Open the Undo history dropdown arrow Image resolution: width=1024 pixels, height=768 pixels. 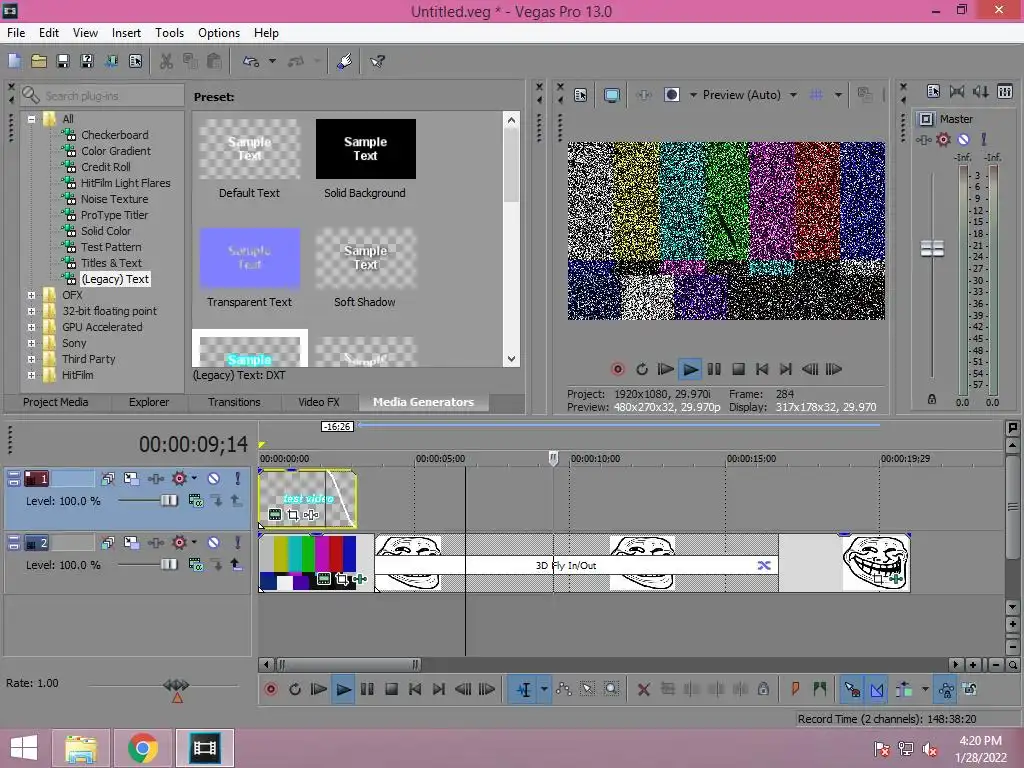pos(272,61)
